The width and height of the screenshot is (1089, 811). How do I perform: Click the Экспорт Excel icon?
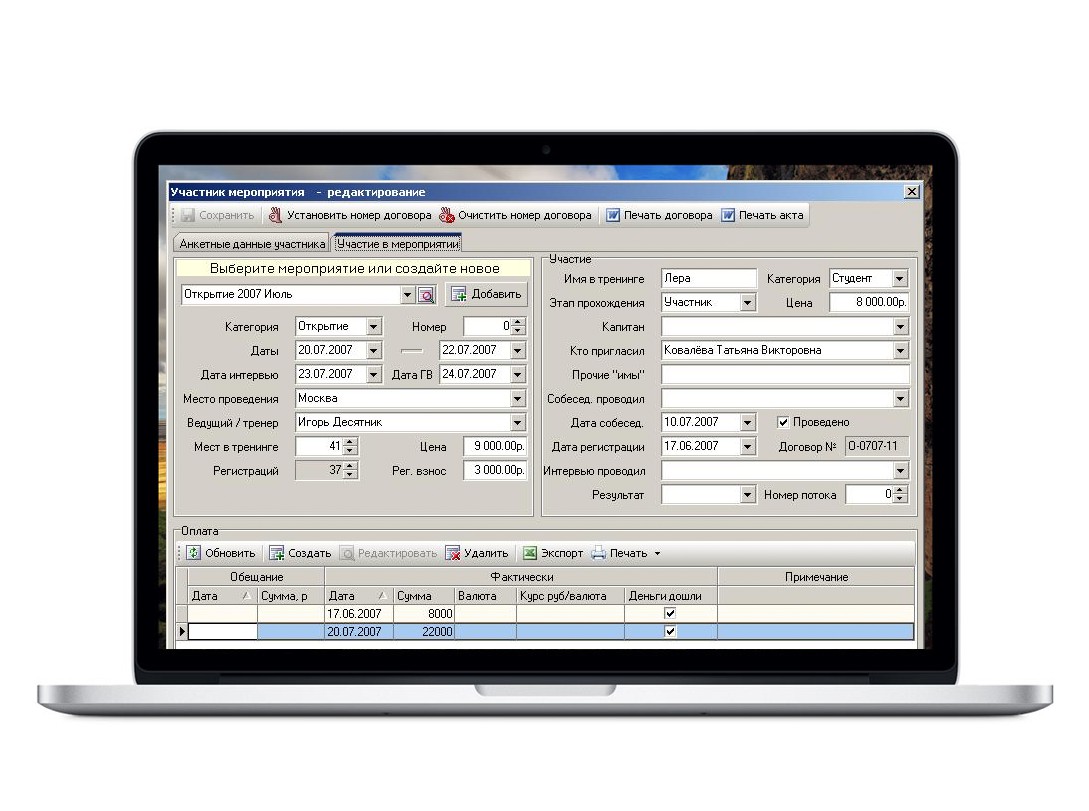click(530, 553)
